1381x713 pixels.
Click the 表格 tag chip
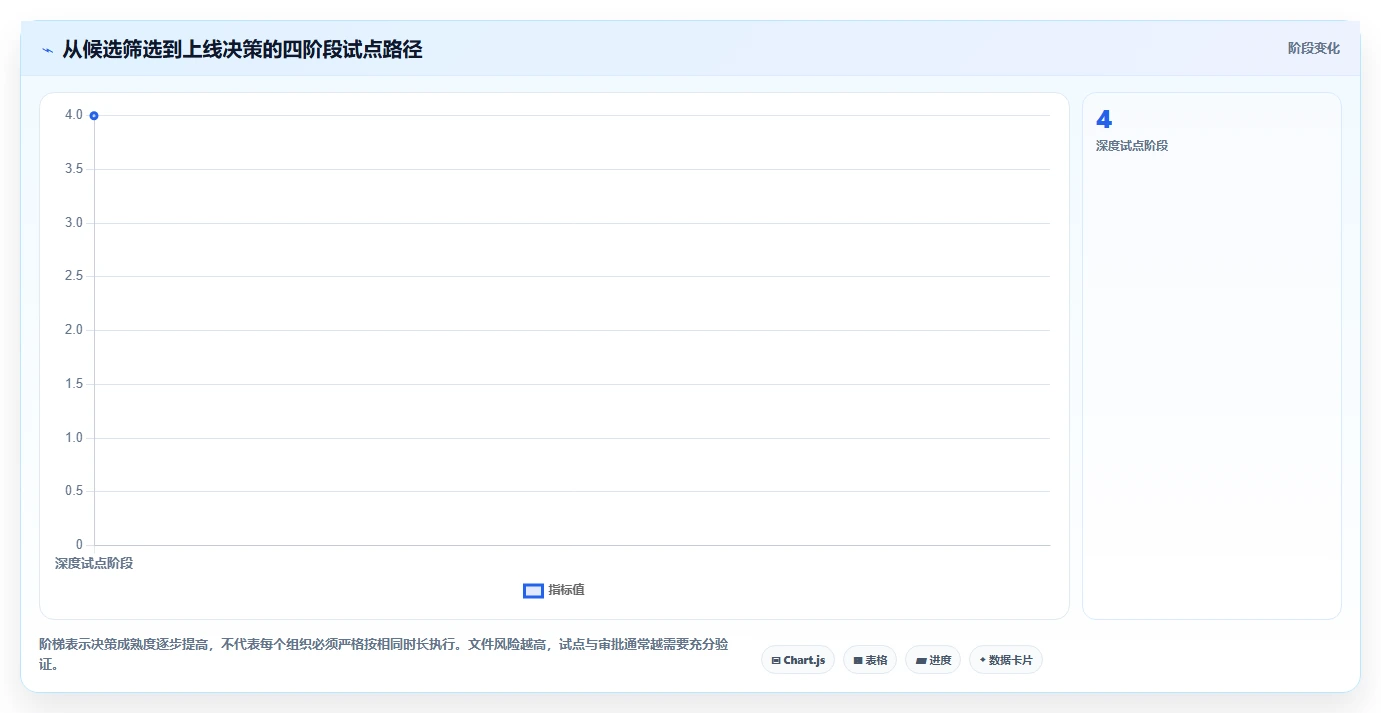870,660
